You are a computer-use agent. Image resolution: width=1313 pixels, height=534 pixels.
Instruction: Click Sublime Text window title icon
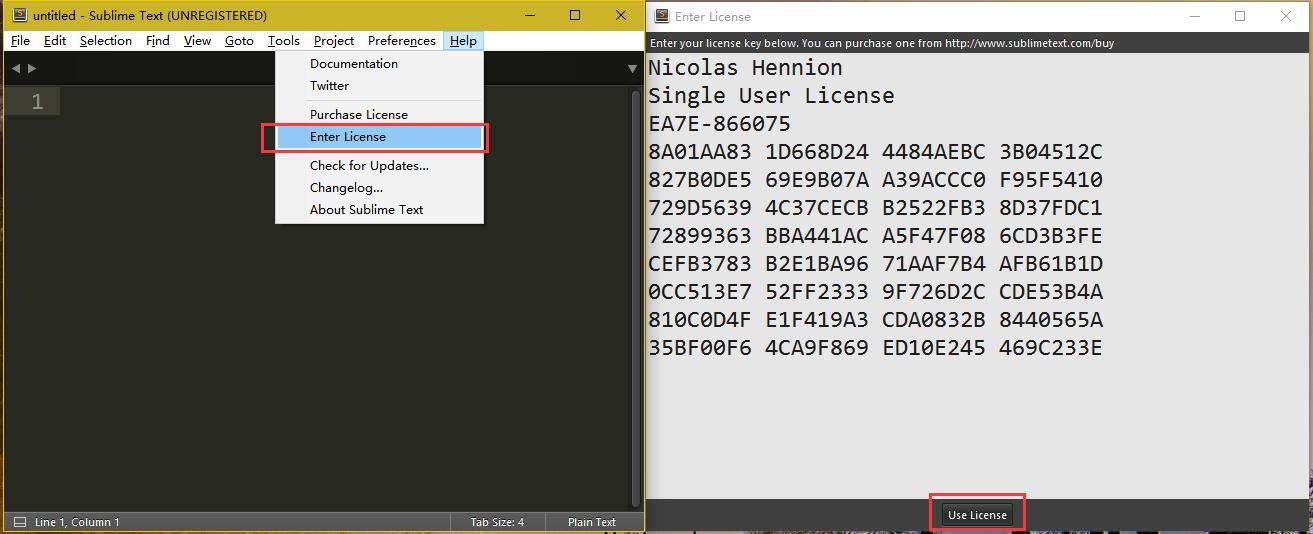coord(19,15)
